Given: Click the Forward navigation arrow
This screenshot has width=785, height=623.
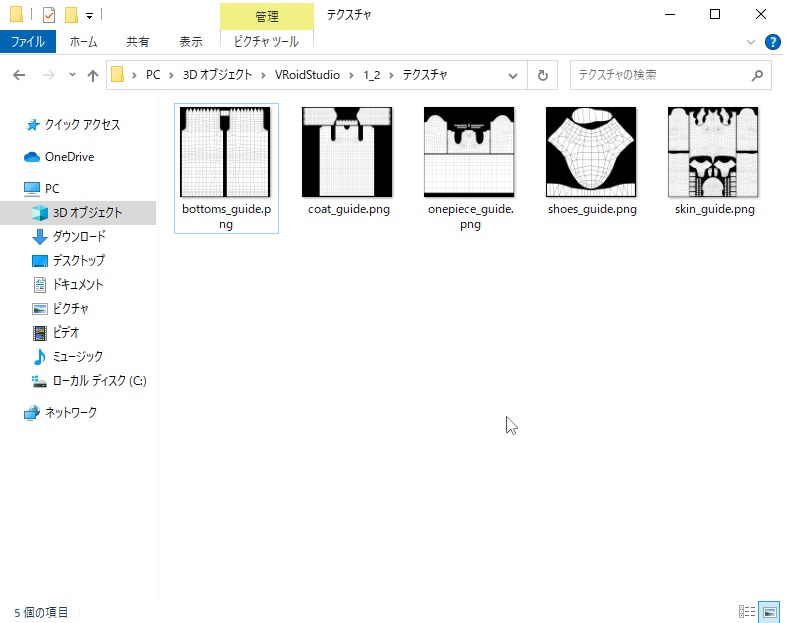Looking at the screenshot, I should click(49, 75).
